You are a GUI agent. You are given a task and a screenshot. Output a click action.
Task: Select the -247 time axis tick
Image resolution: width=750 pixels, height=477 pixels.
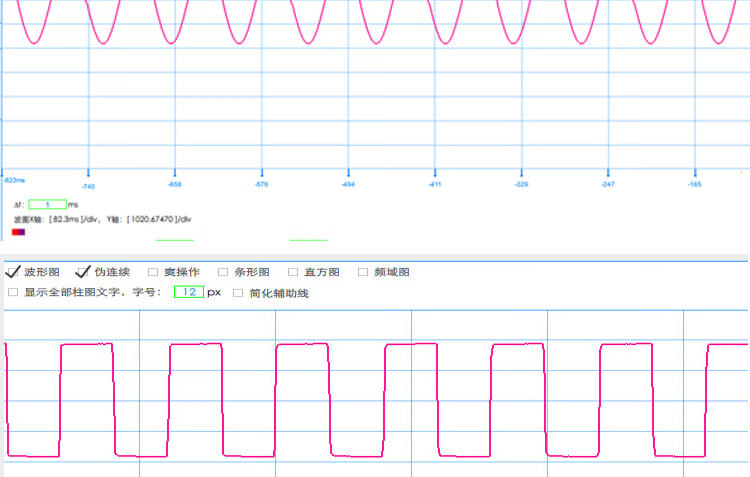coord(607,186)
